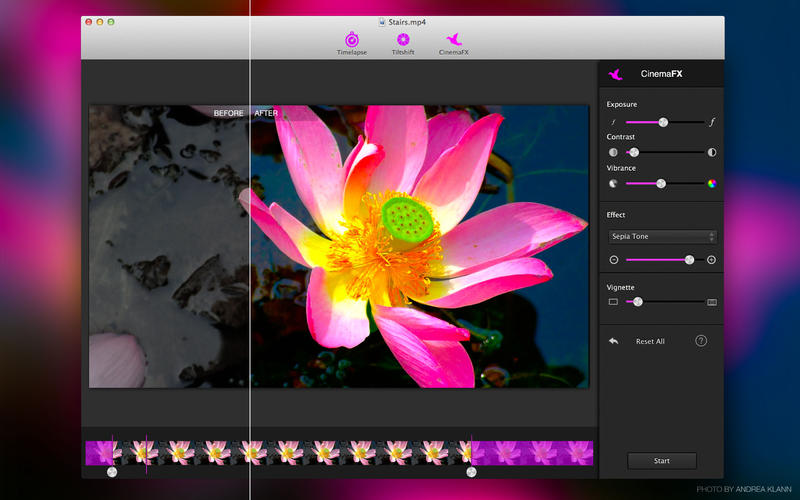Click the high contrast icon
Viewport: 800px width, 500px height.
[x=712, y=152]
